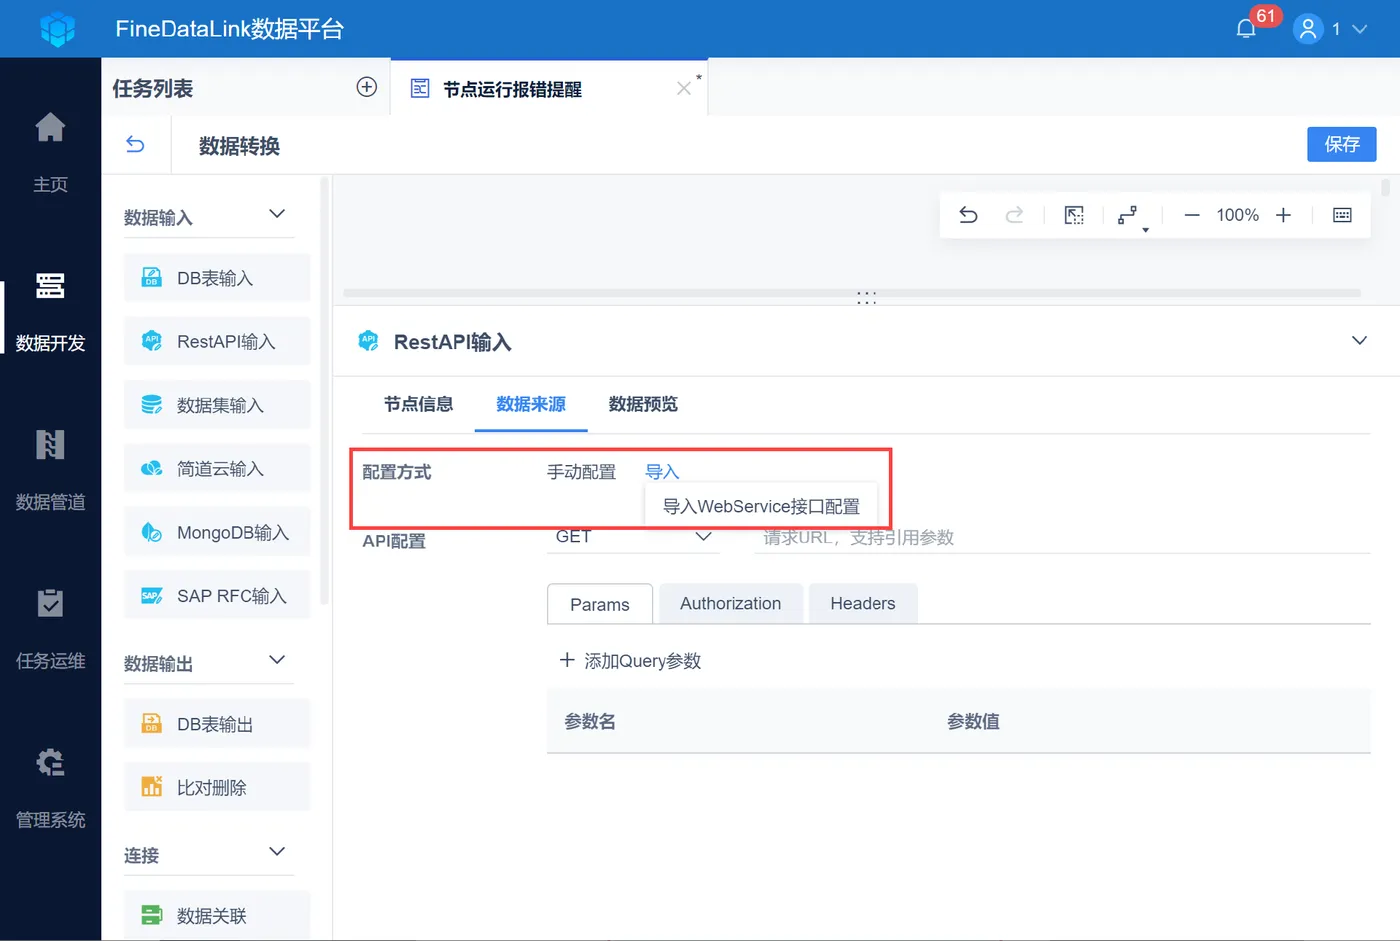Expand the user account dropdown arrow
Image resolution: width=1400 pixels, height=941 pixels.
point(1359,29)
